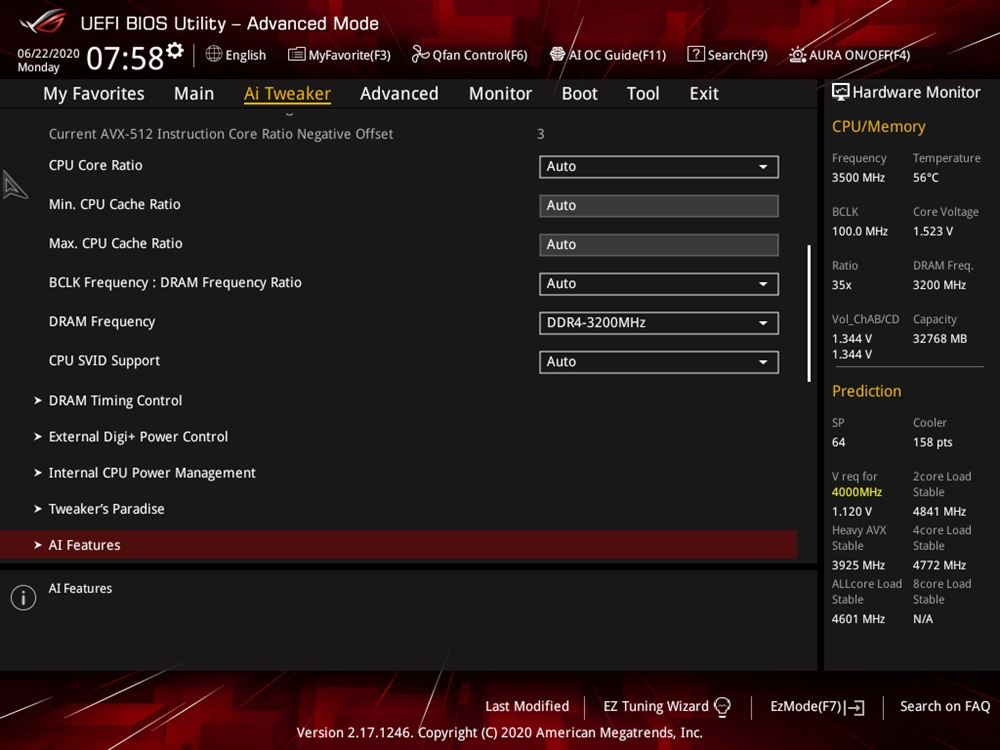Click the CPU/Memory section heading
1000x750 pixels.
pos(878,126)
